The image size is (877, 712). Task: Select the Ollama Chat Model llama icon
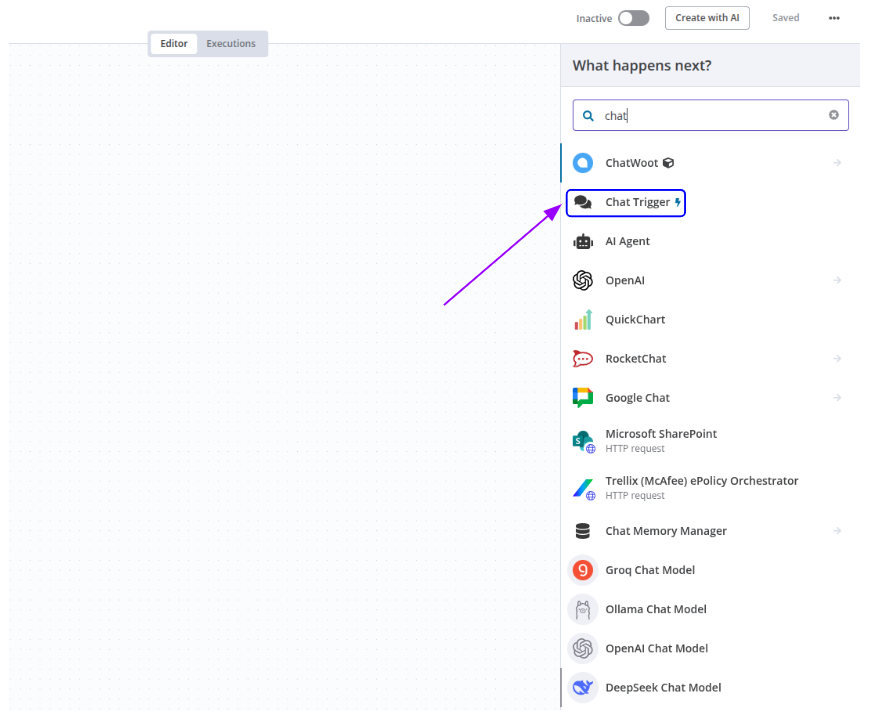[583, 609]
